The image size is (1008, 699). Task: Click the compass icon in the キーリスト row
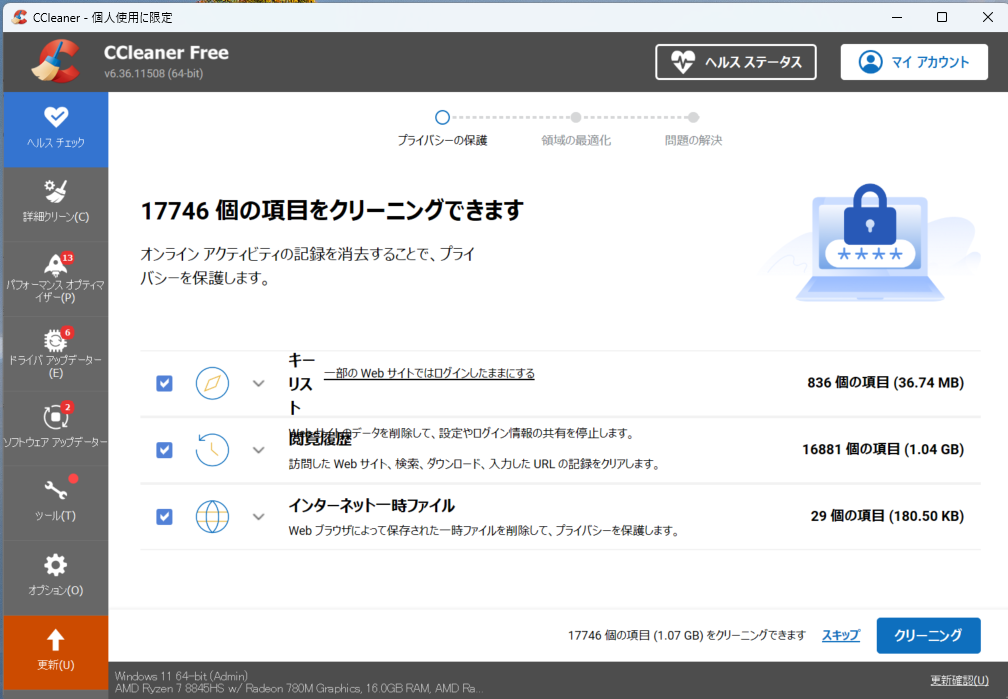[x=212, y=383]
